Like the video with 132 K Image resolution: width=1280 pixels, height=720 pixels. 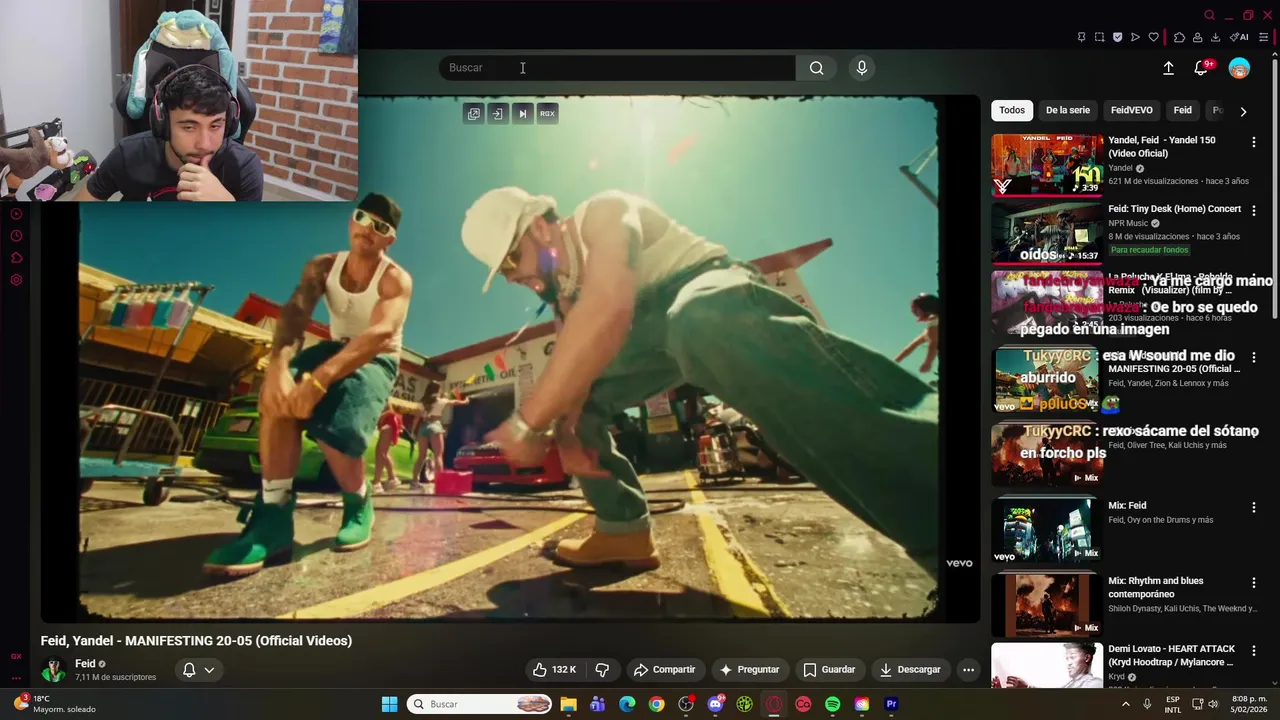[x=554, y=669]
